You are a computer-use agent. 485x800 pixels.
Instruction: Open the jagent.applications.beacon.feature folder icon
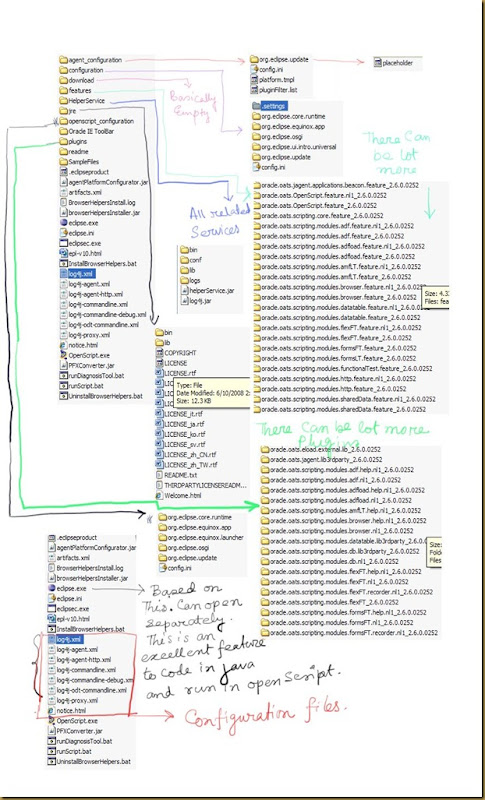(257, 185)
